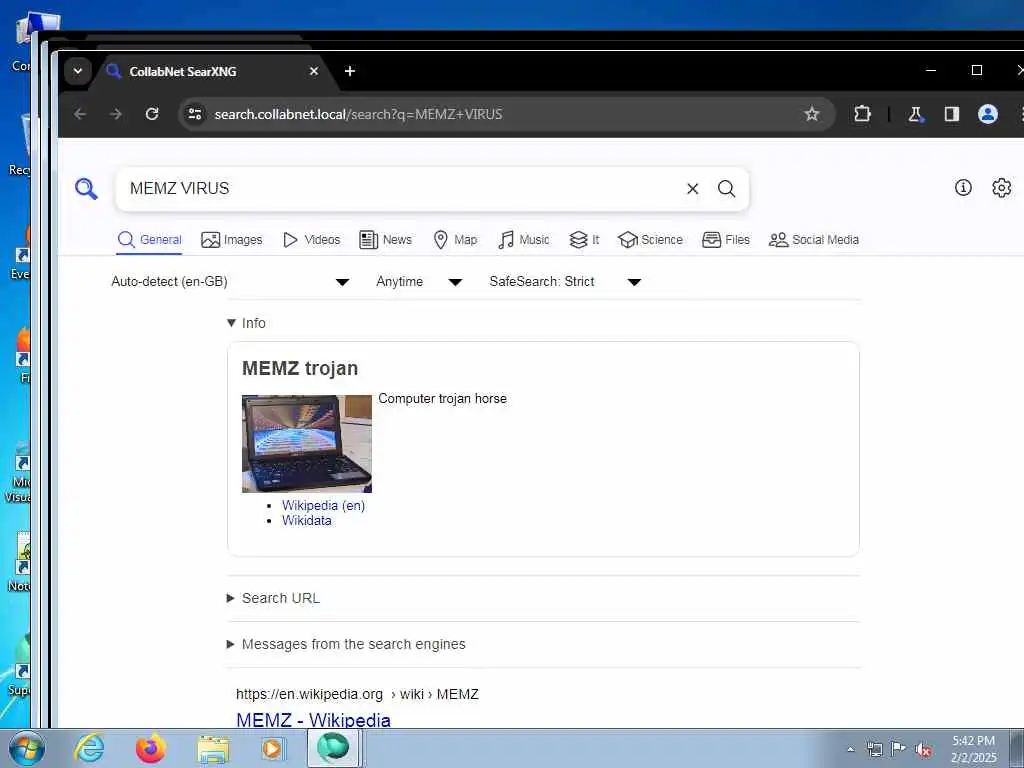Select the General search category

[x=150, y=240]
